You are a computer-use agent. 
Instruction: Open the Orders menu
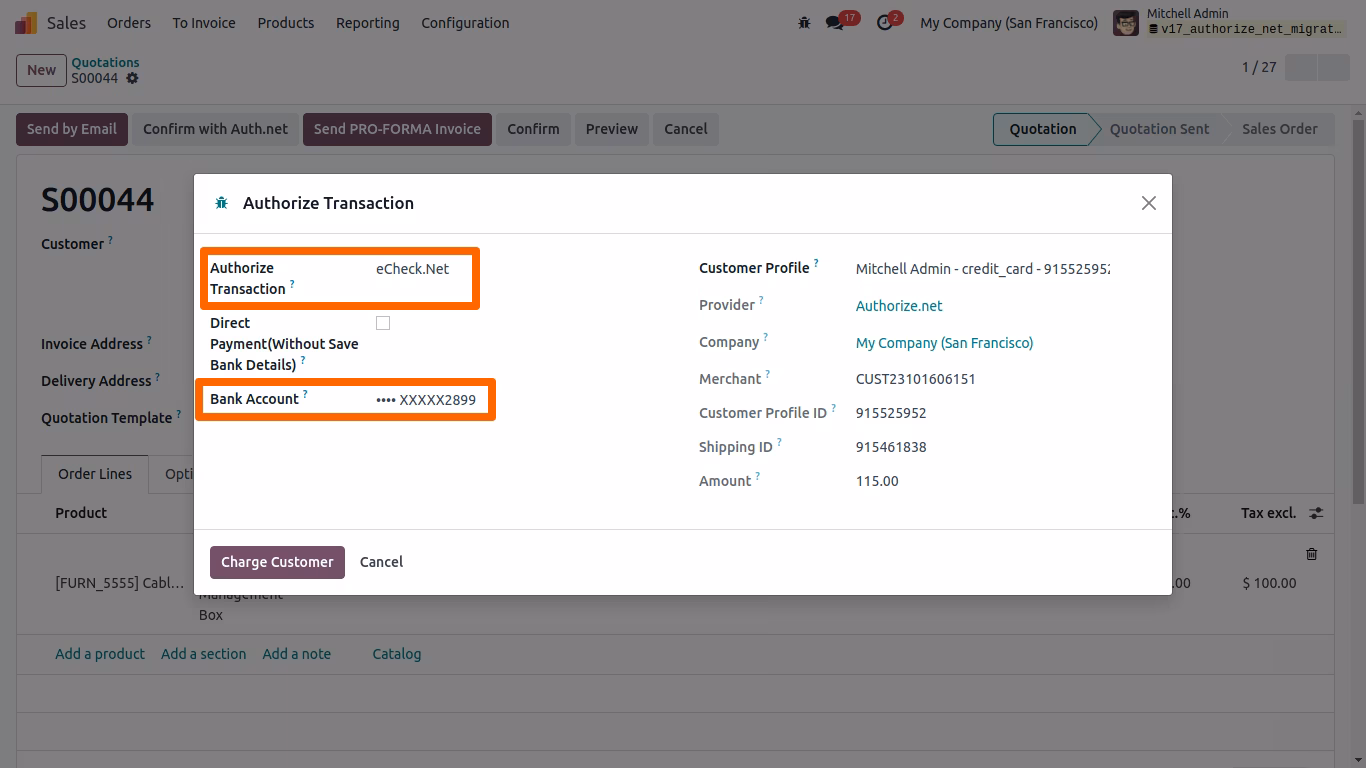(129, 22)
